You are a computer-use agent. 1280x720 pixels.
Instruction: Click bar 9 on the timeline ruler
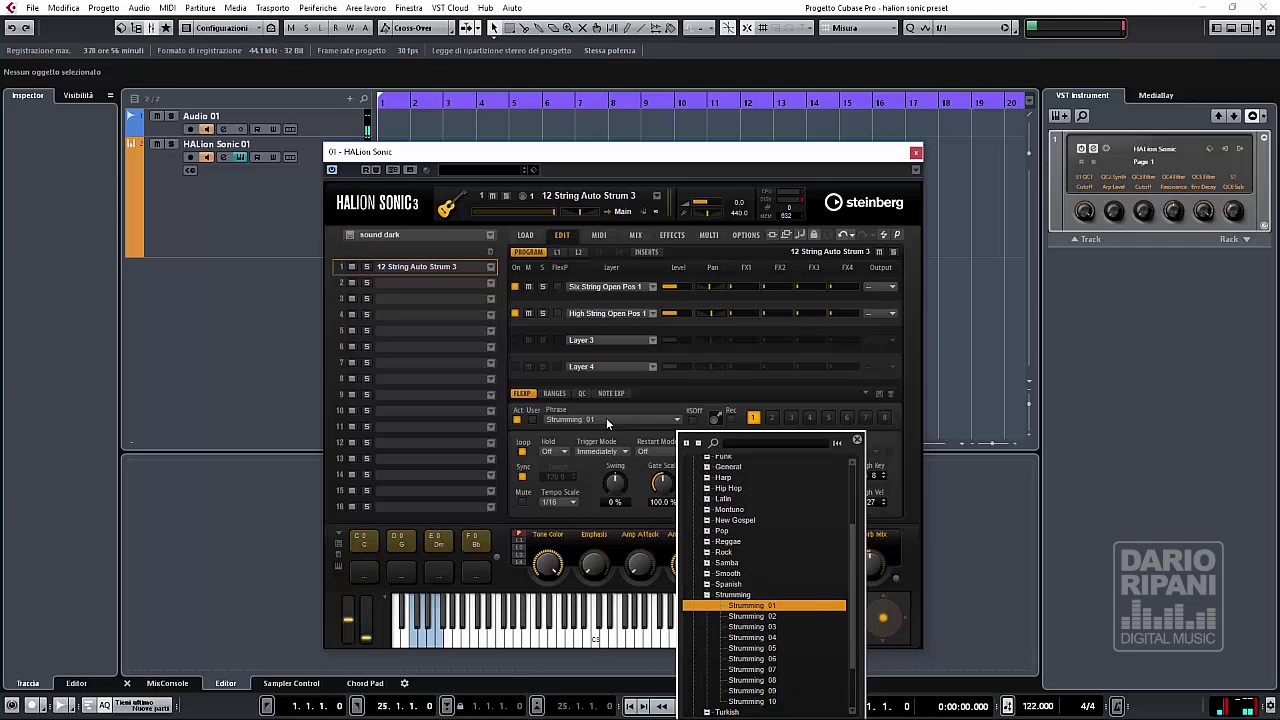pyautogui.click(x=648, y=102)
